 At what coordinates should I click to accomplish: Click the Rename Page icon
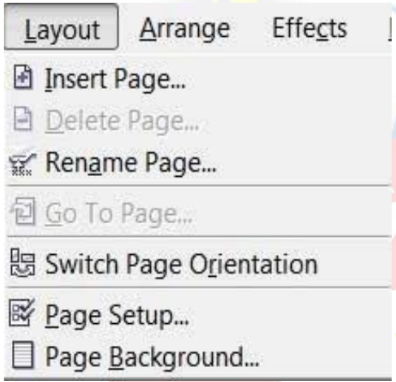(22, 163)
